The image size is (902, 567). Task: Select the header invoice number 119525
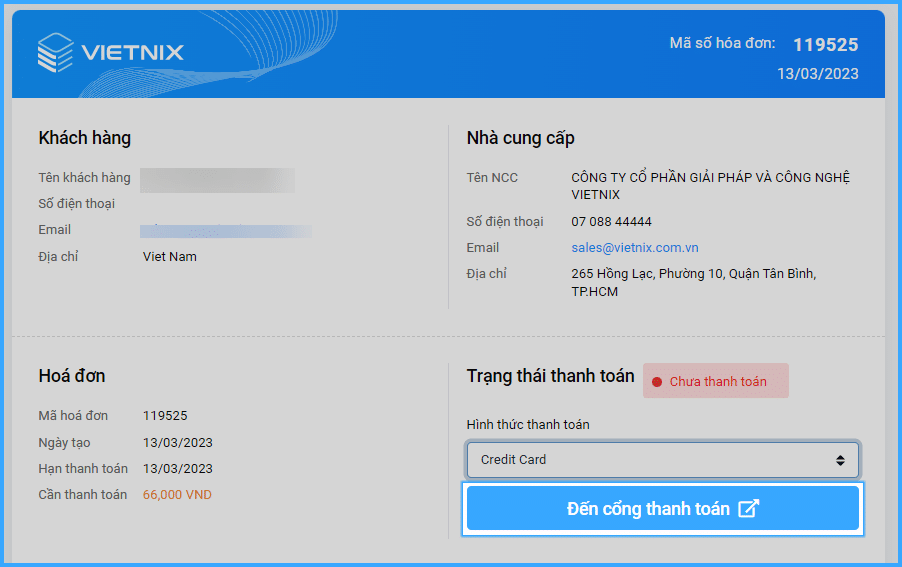pos(825,45)
